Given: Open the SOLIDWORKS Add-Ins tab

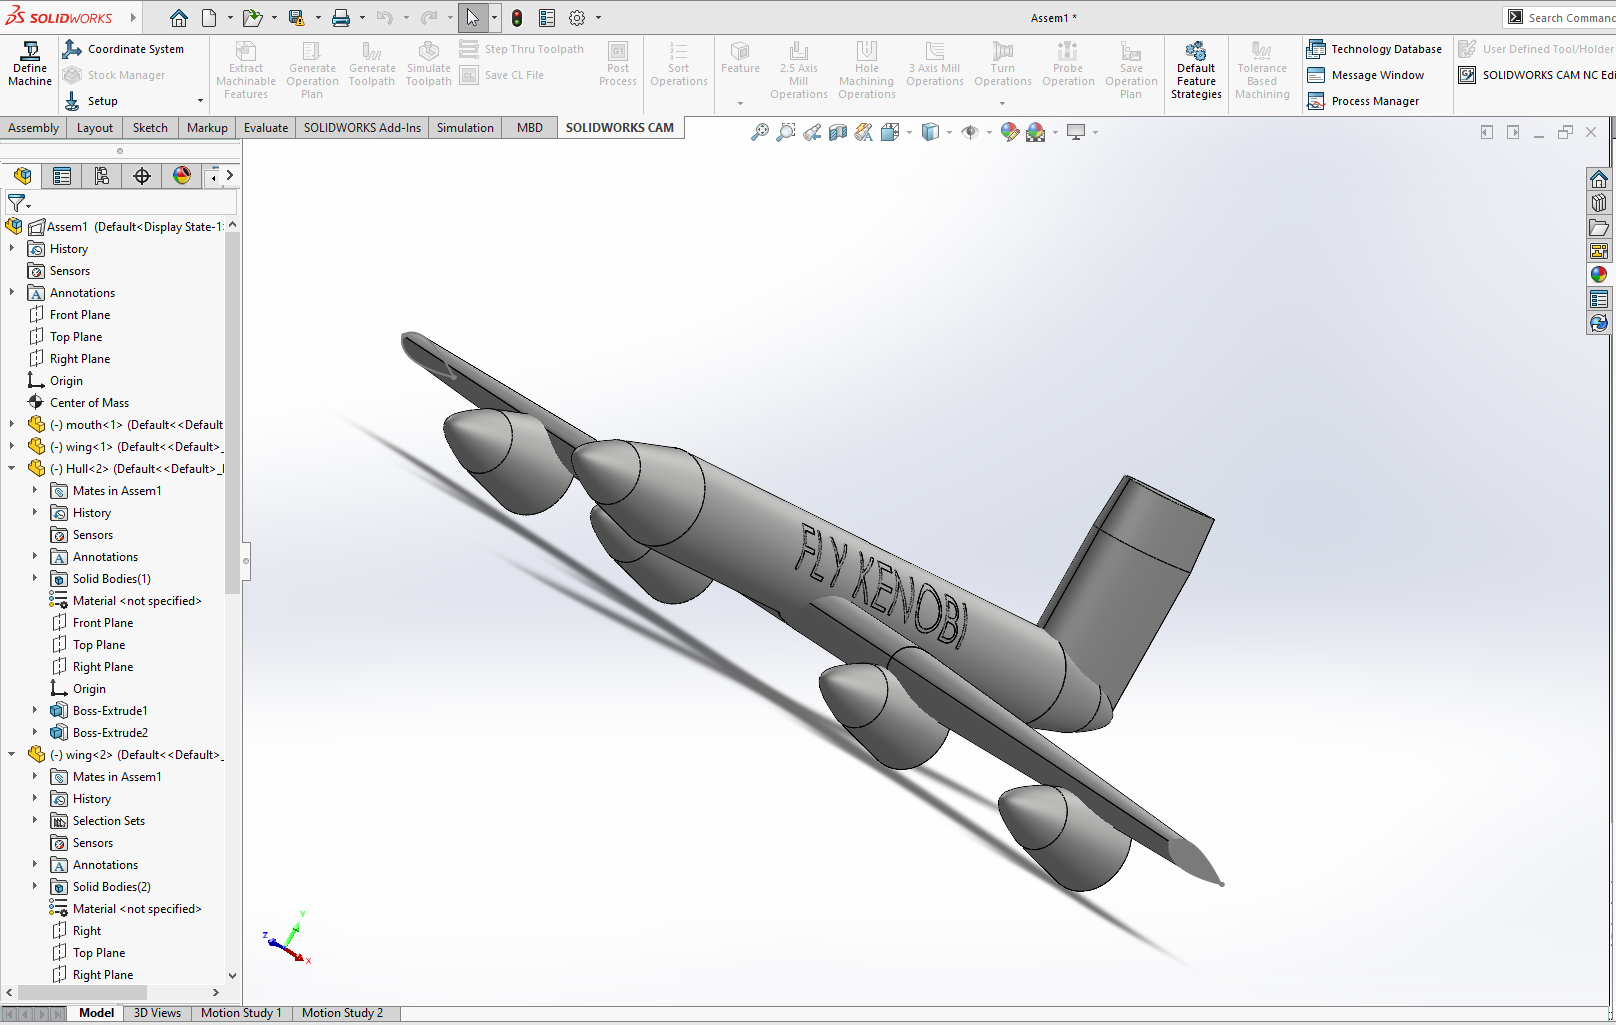Looking at the screenshot, I should coord(362,128).
